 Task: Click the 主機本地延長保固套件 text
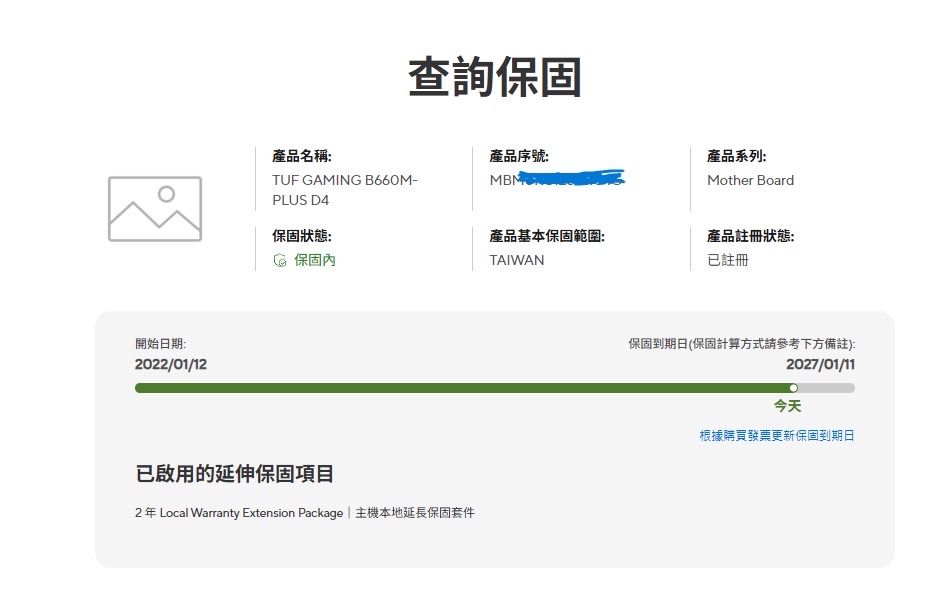(x=415, y=513)
